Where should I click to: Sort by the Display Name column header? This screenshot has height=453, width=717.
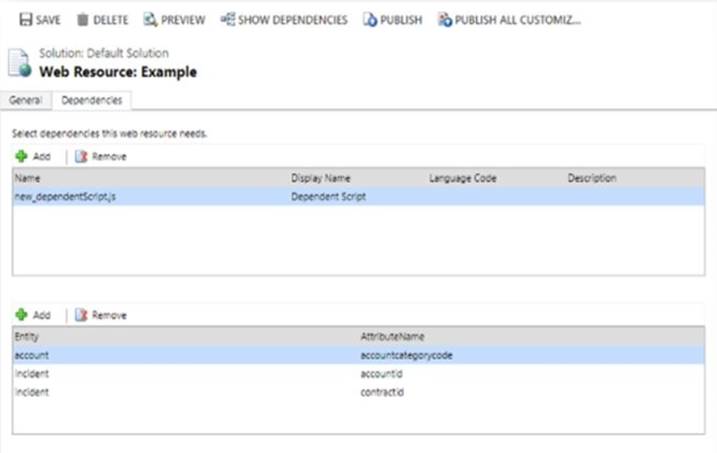[320, 178]
